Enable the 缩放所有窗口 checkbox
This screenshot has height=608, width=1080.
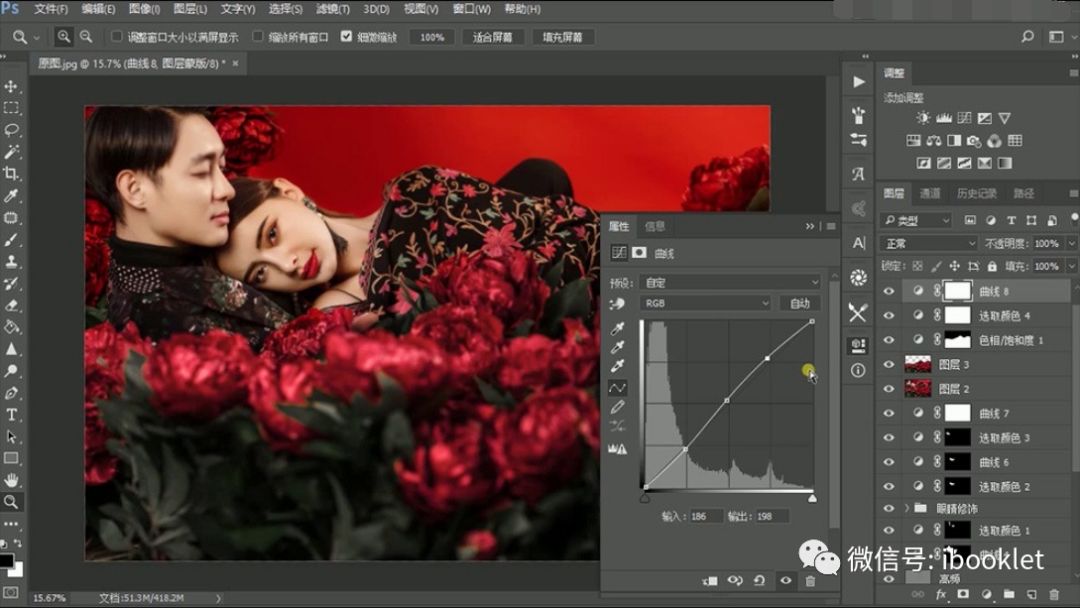pos(258,37)
